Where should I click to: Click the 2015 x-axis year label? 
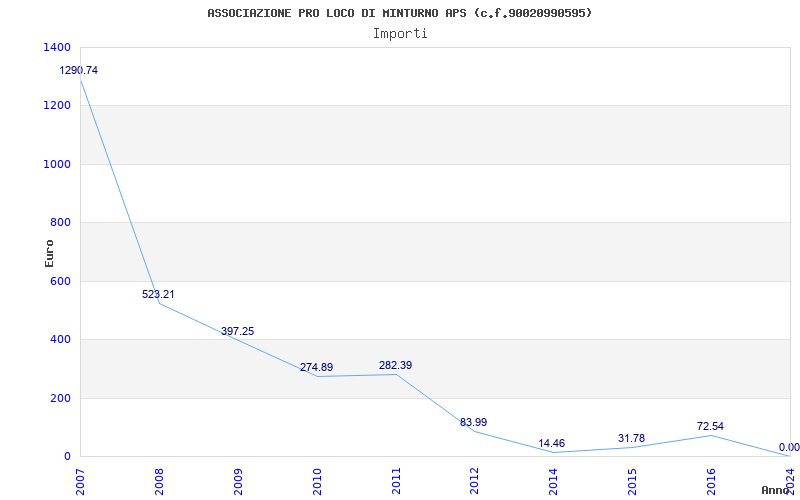[x=633, y=482]
